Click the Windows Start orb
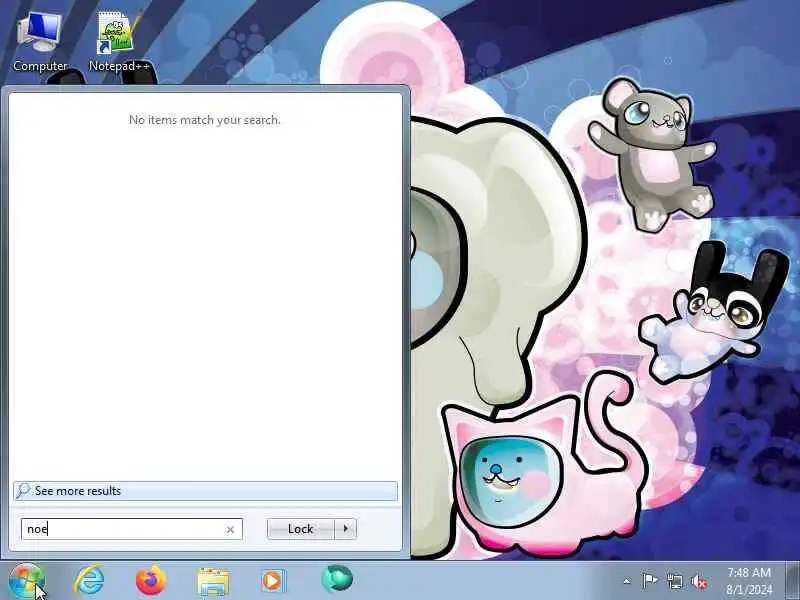This screenshot has height=600, width=800. click(x=27, y=581)
